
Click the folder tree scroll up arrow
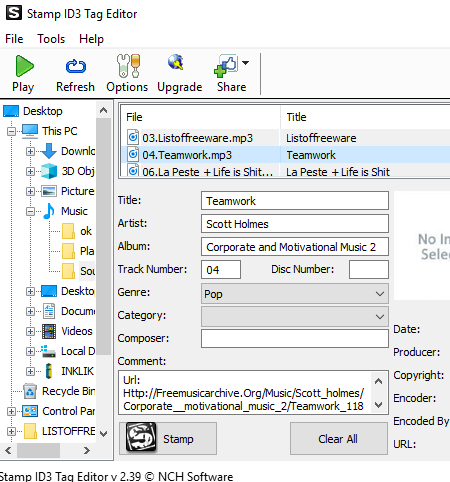[x=104, y=110]
